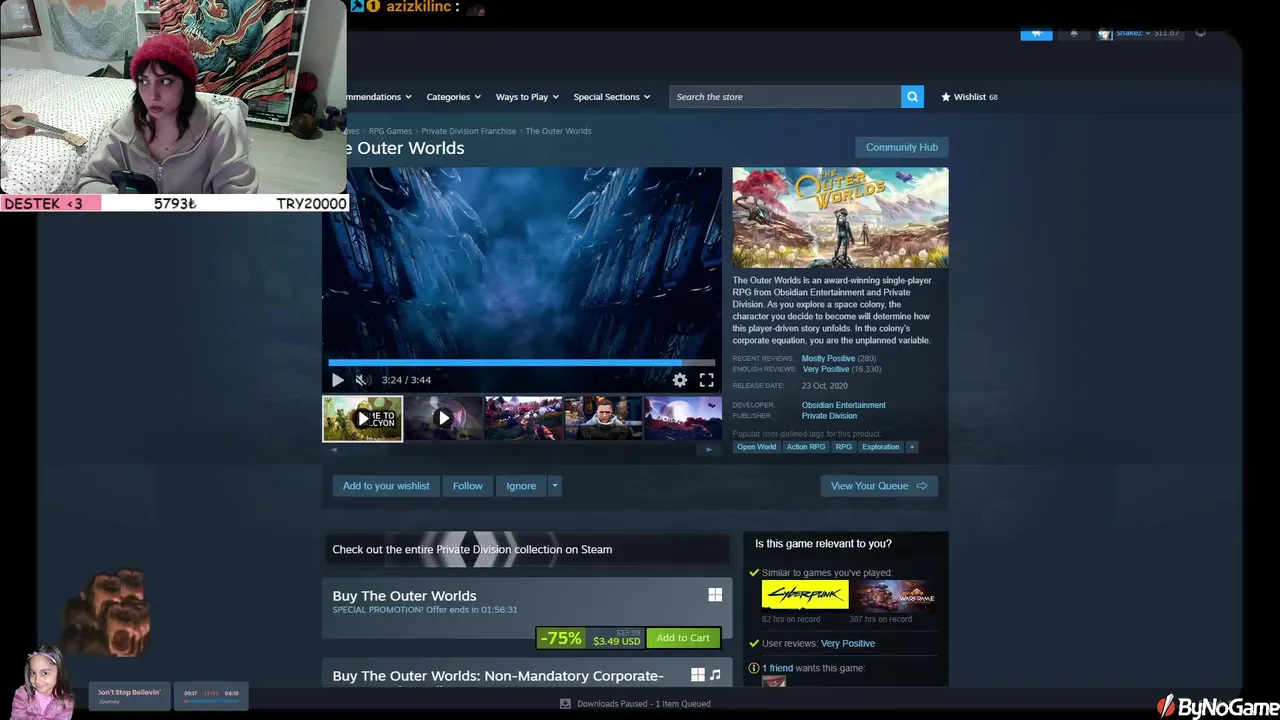
Task: Open Private Division collection banner
Action: [x=526, y=549]
